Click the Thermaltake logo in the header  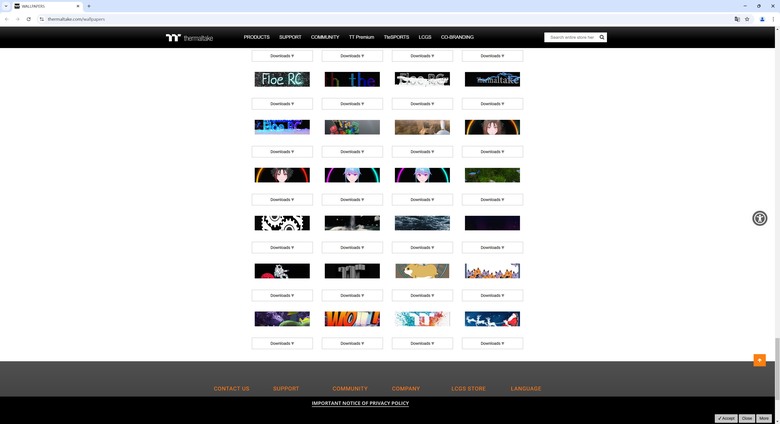coord(189,38)
